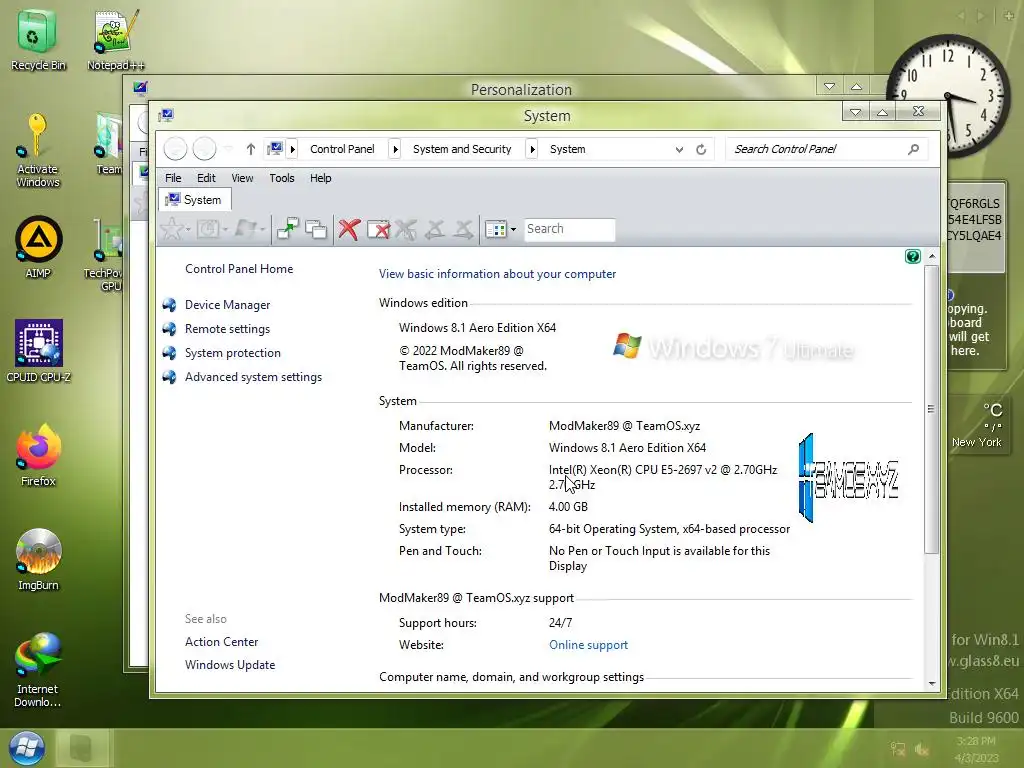Open the address bar history dropdown
This screenshot has width=1024, height=768.
click(x=679, y=150)
